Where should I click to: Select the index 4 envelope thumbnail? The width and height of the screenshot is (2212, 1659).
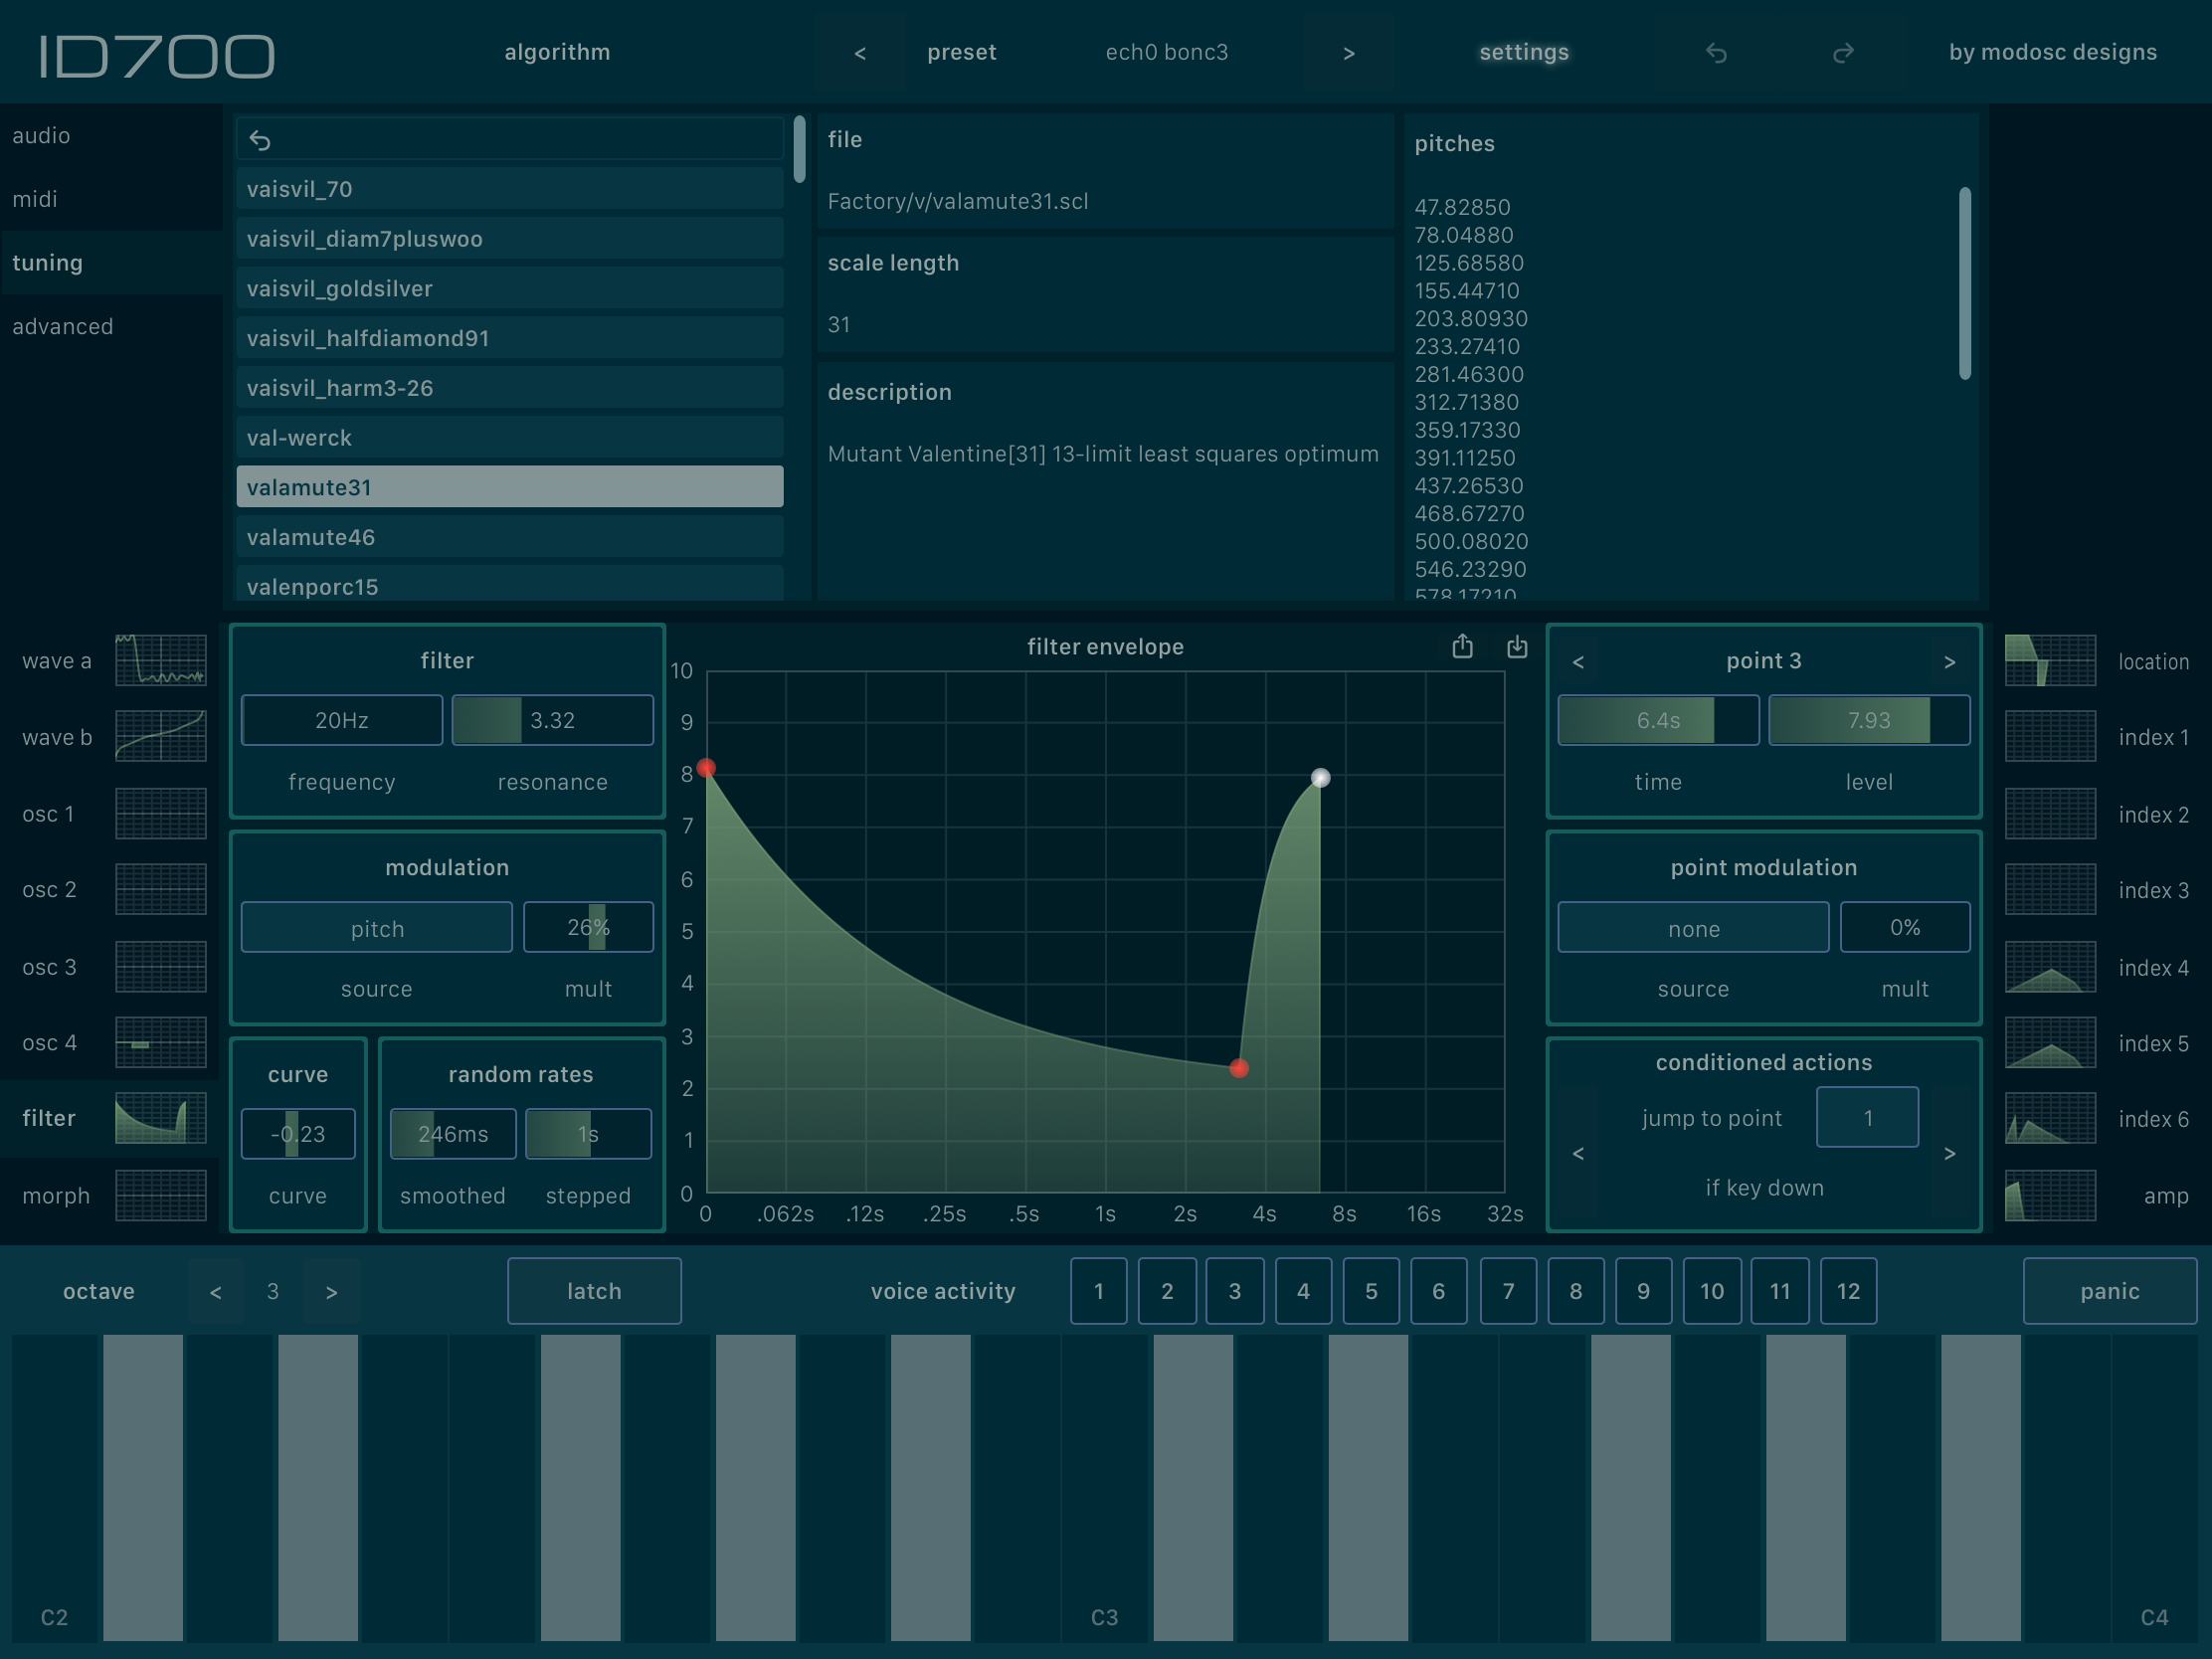click(x=2049, y=967)
